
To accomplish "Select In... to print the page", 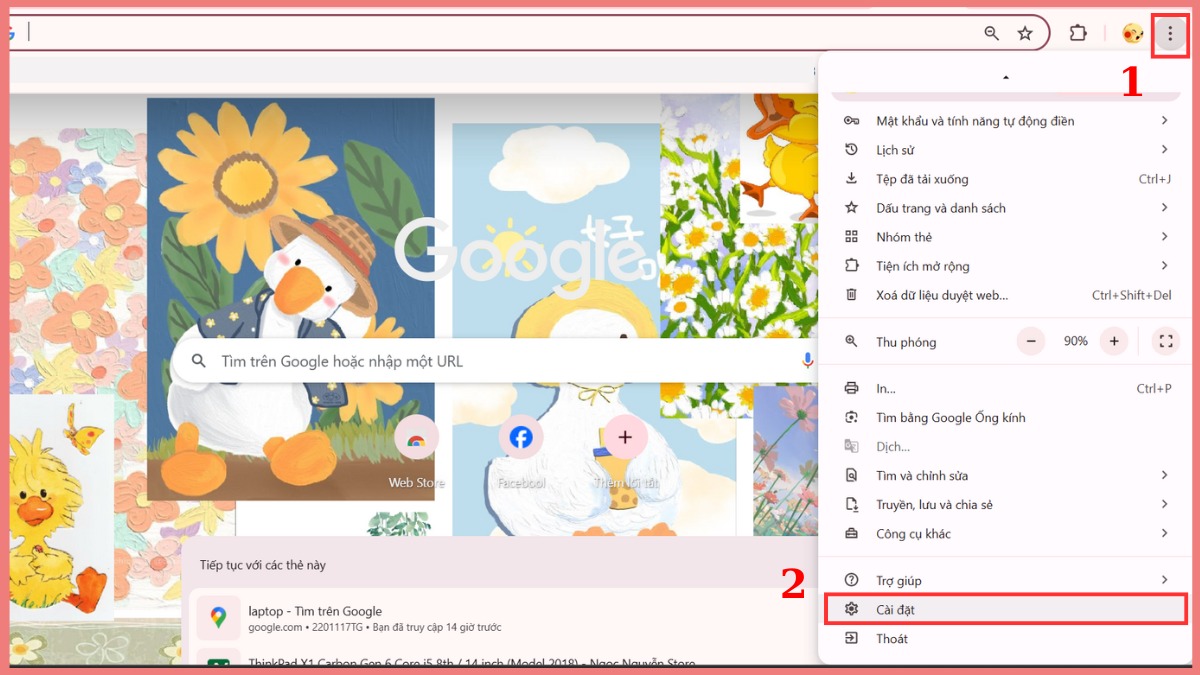I will tap(1006, 388).
